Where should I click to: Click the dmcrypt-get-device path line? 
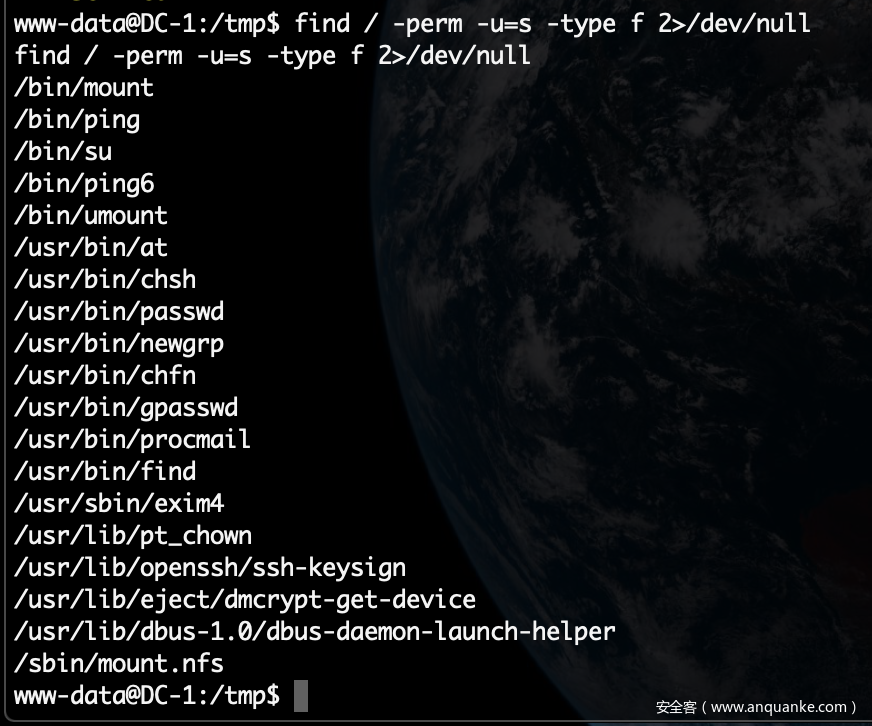(x=246, y=600)
